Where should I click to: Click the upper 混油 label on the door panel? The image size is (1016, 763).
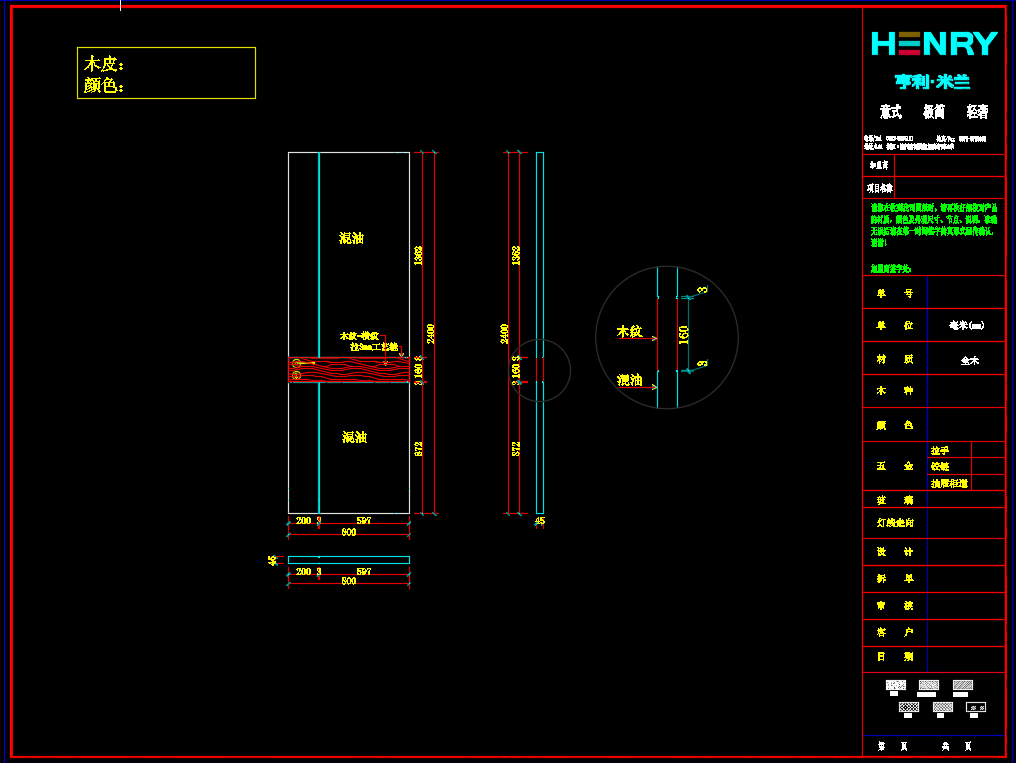(x=351, y=238)
